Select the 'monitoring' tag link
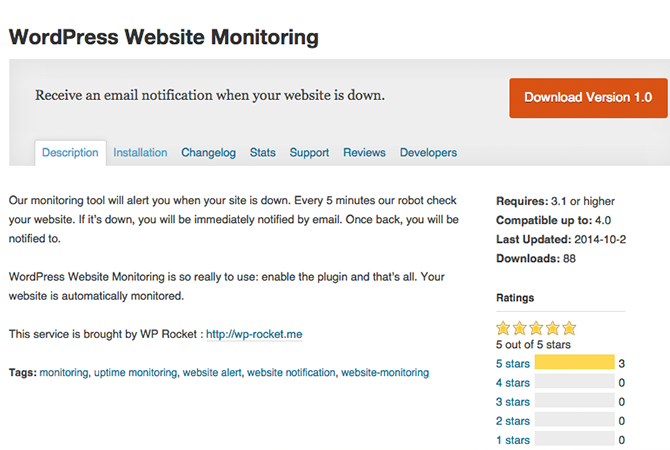Screen dimensions: 670x450 click(x=64, y=373)
